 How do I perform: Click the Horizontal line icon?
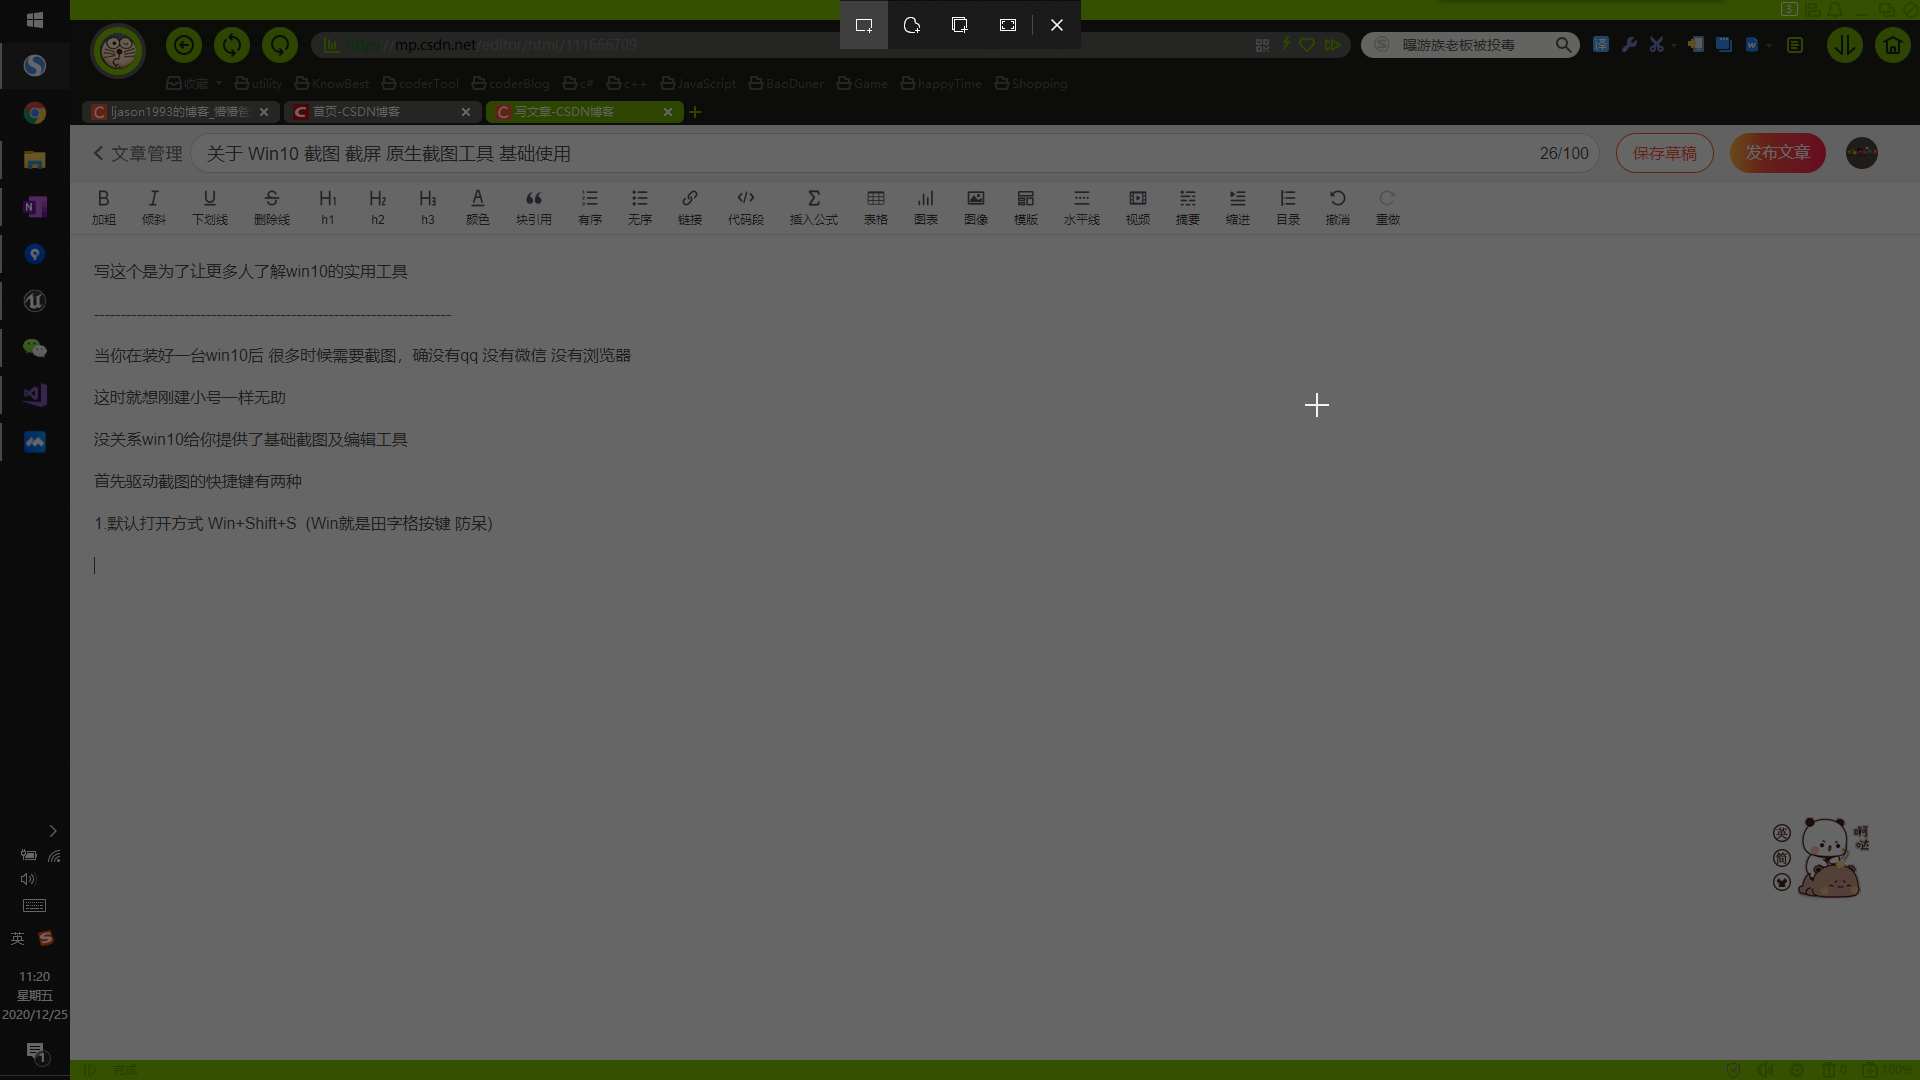tap(1081, 198)
